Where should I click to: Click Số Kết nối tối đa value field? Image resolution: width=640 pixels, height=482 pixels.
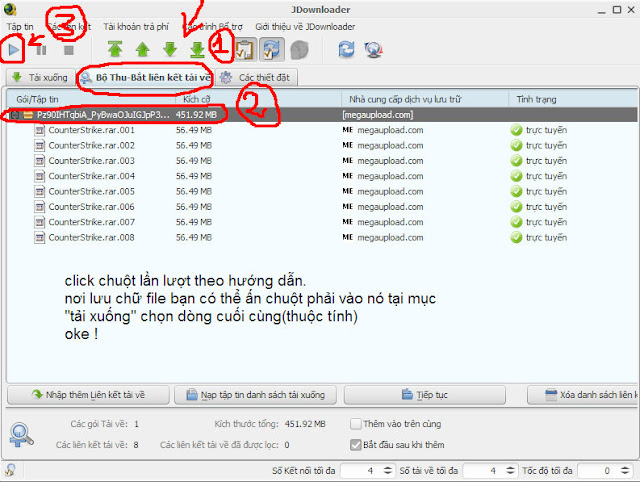[361, 471]
